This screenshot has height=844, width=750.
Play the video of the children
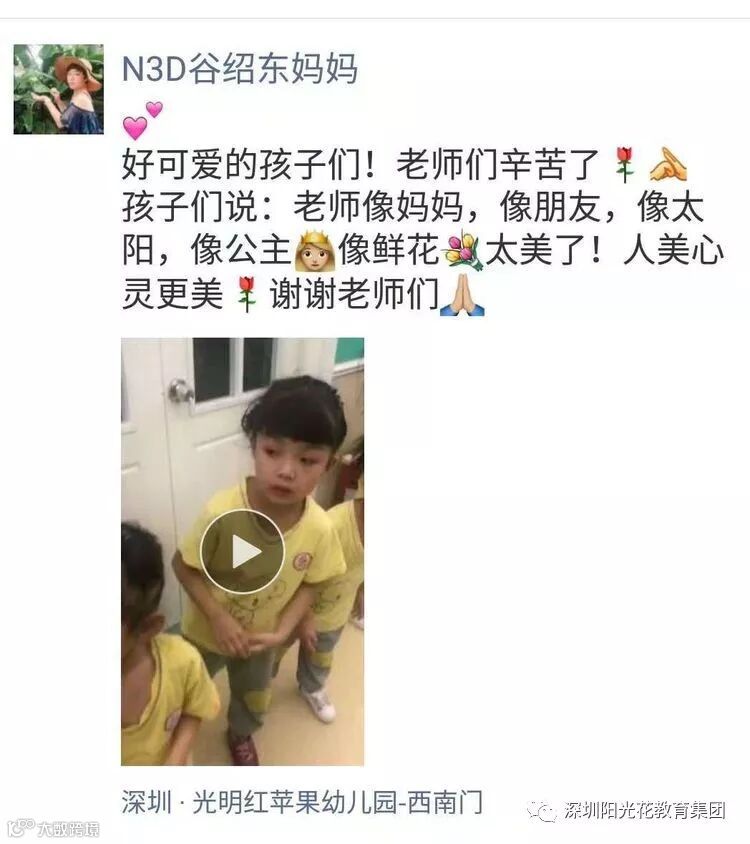pyautogui.click(x=242, y=551)
